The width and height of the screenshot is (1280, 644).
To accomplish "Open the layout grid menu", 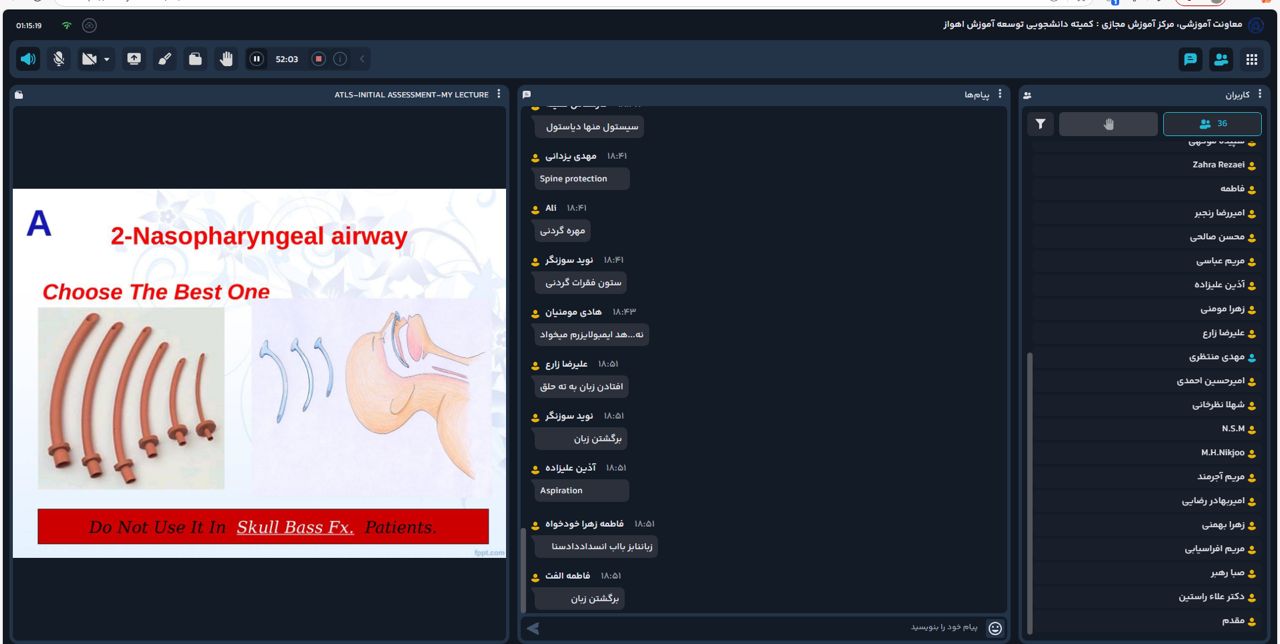I will click(1251, 59).
